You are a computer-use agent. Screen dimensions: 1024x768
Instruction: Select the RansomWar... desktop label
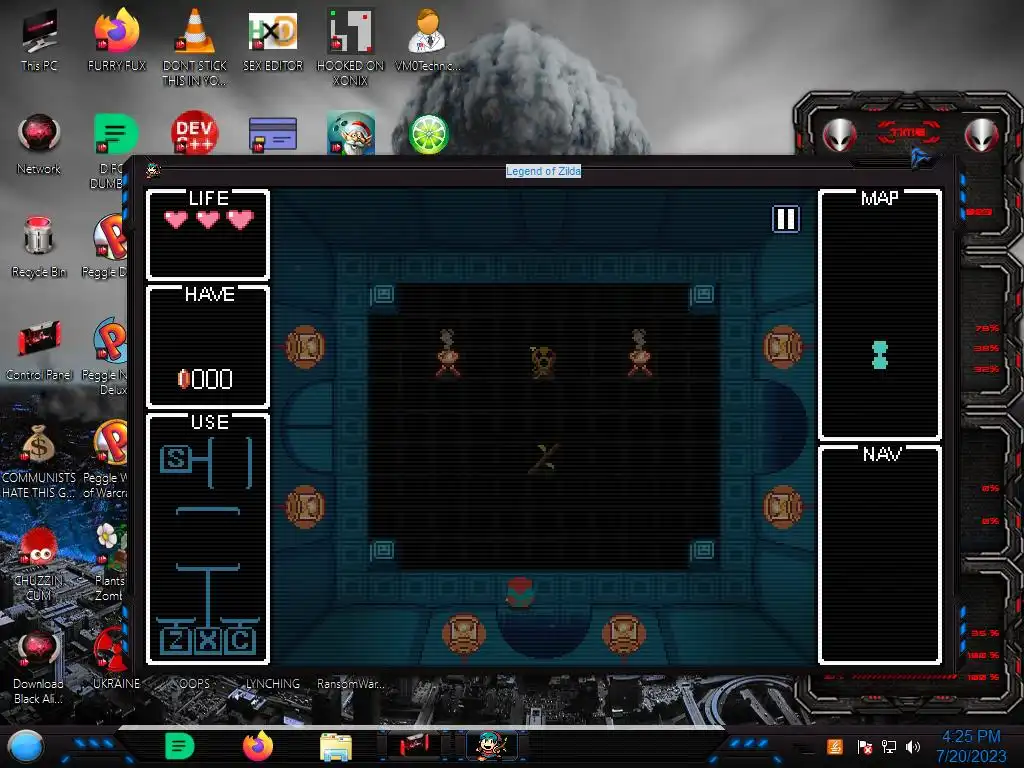pyautogui.click(x=351, y=684)
